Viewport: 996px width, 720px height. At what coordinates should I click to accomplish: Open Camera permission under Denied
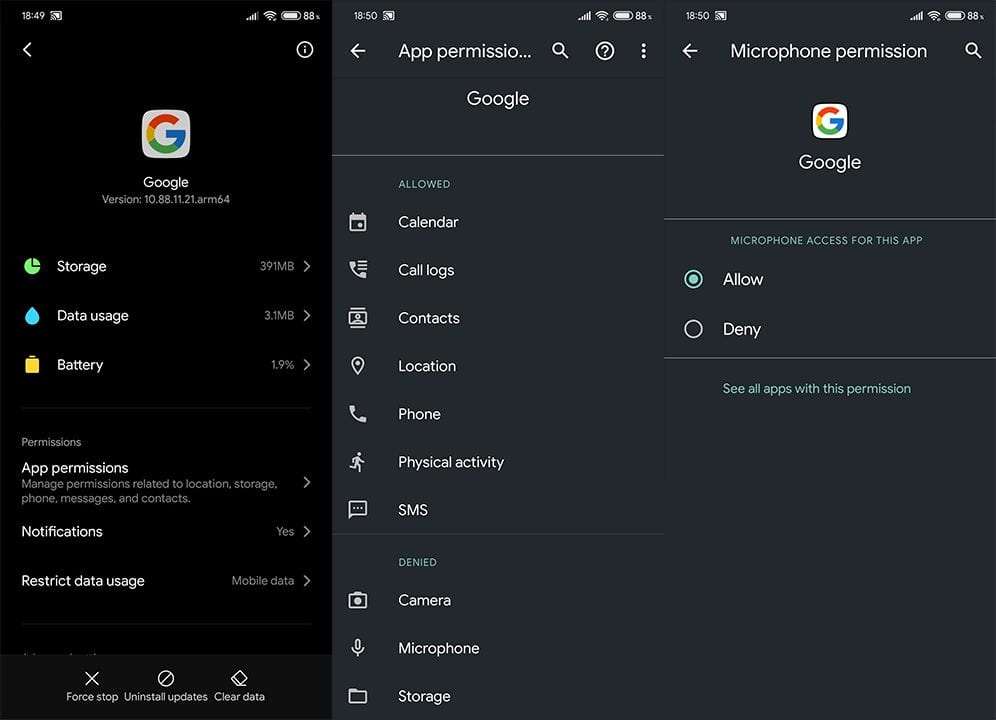[x=424, y=600]
